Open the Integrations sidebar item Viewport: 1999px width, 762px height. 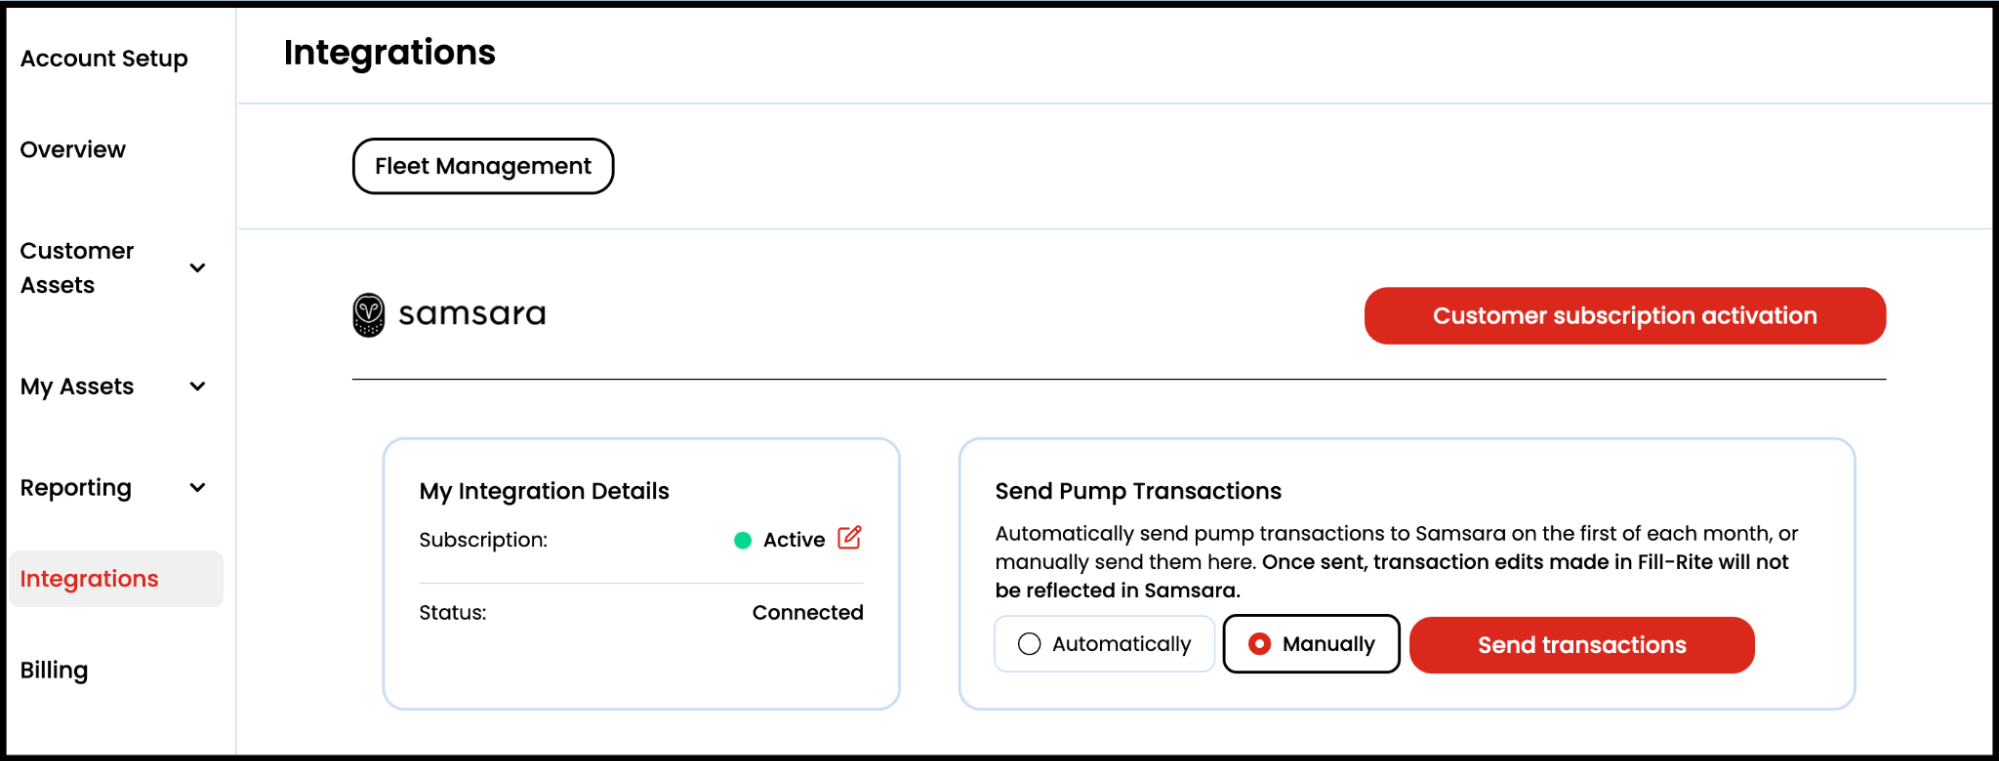[90, 579]
